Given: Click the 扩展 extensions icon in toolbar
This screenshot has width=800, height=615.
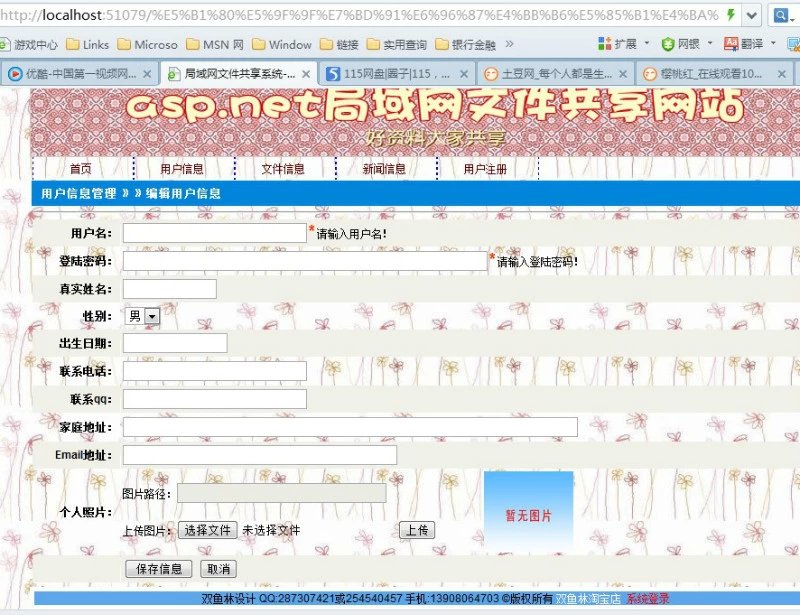Looking at the screenshot, I should [x=605, y=44].
